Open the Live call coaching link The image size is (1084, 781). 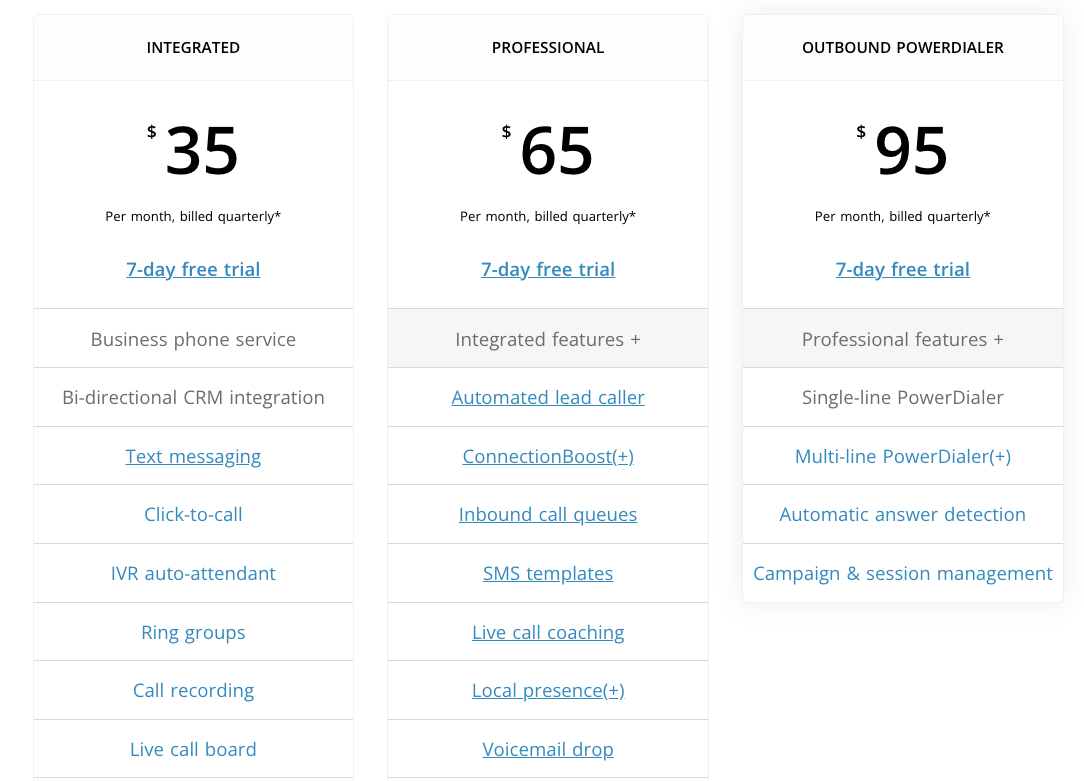548,632
